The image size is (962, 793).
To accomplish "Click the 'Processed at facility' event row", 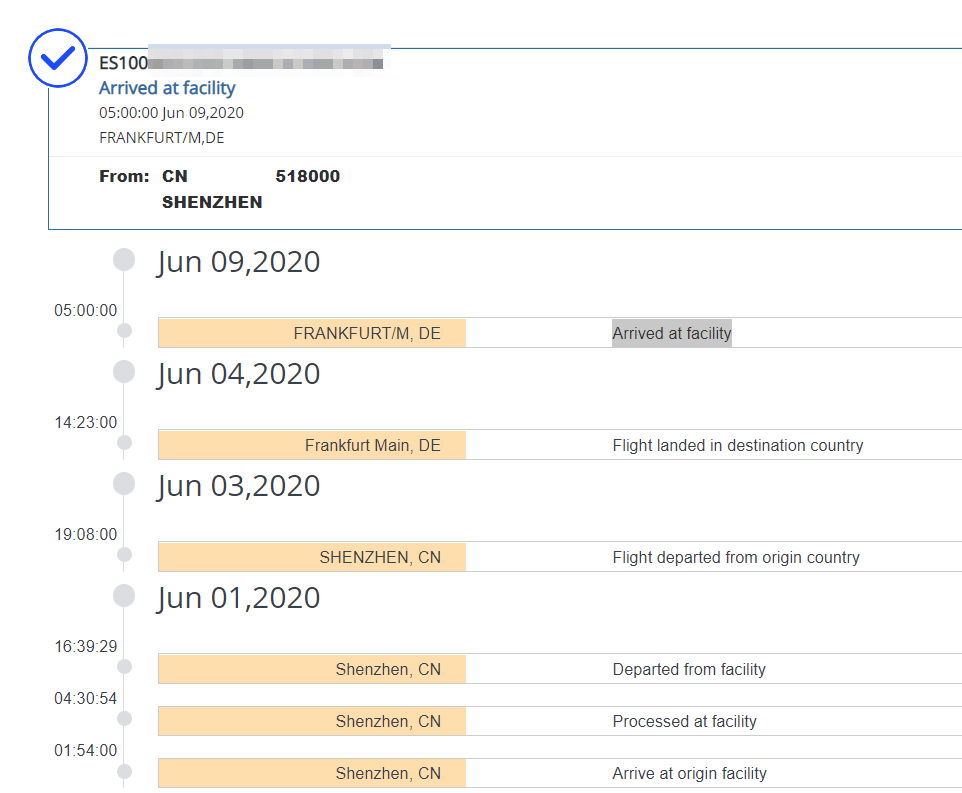I will point(684,721).
